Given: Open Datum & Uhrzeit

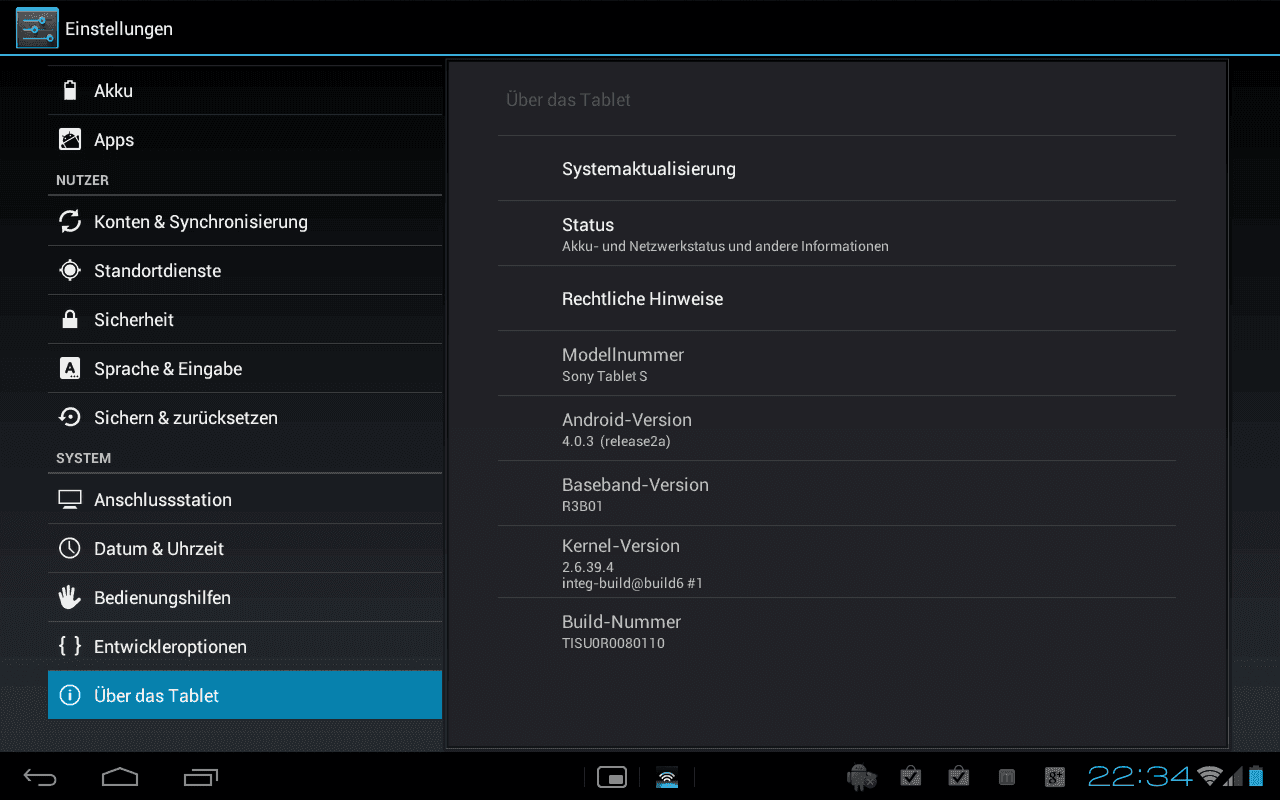Looking at the screenshot, I should tap(245, 549).
